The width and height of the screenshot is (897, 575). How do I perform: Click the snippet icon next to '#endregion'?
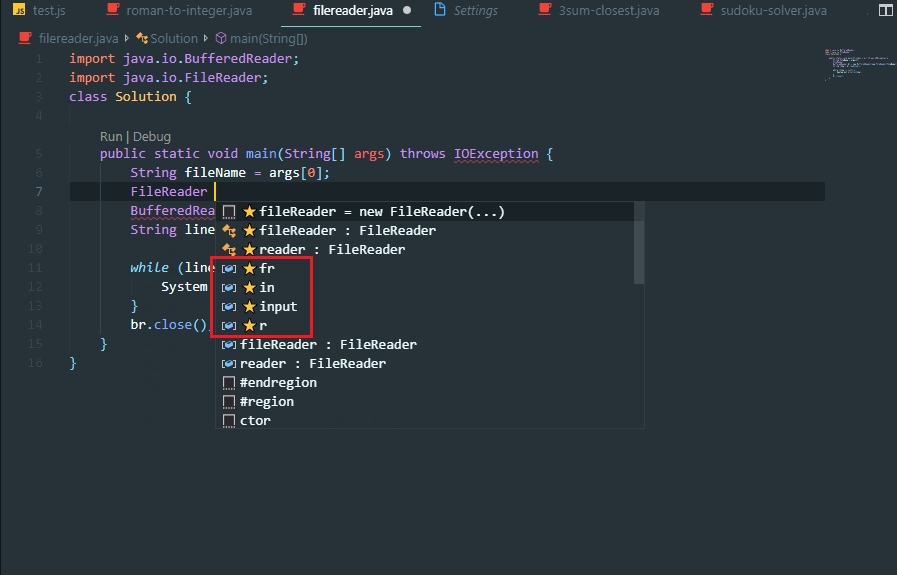tap(229, 383)
